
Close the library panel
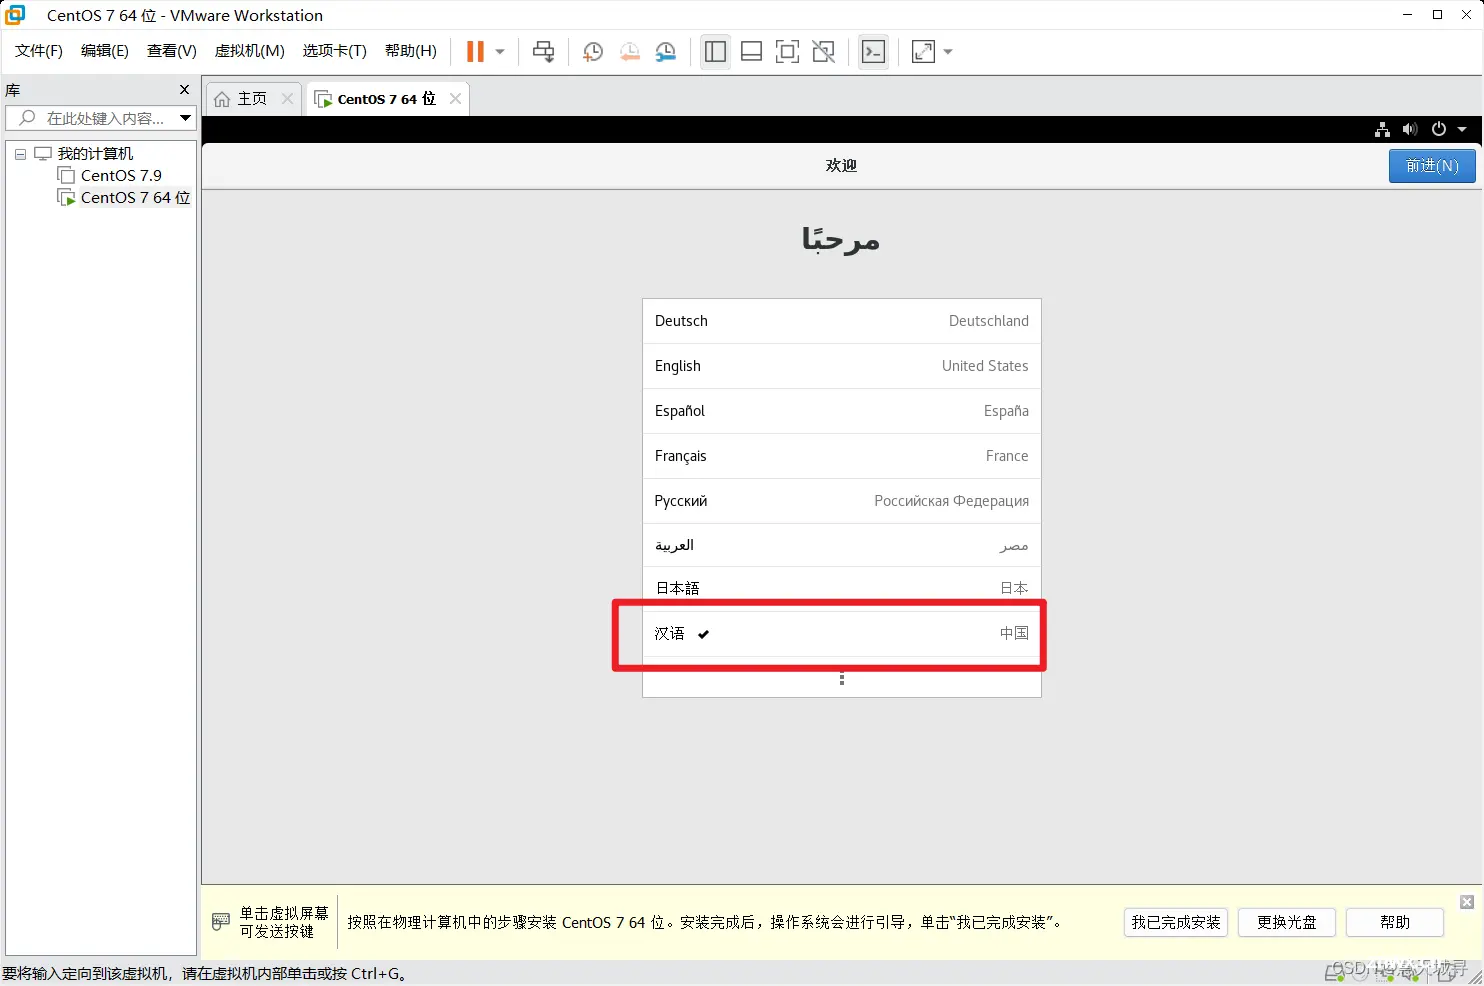[x=184, y=90]
